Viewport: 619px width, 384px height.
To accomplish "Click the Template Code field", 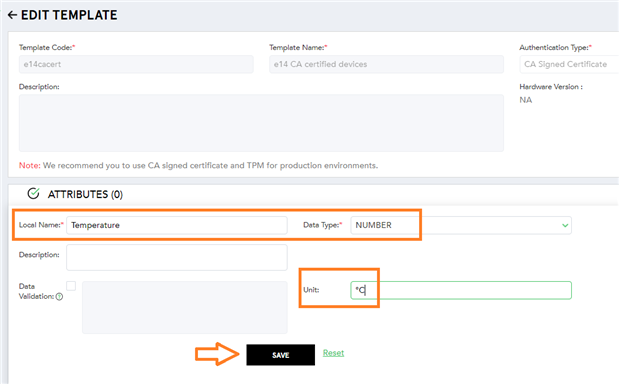I will tap(136, 64).
